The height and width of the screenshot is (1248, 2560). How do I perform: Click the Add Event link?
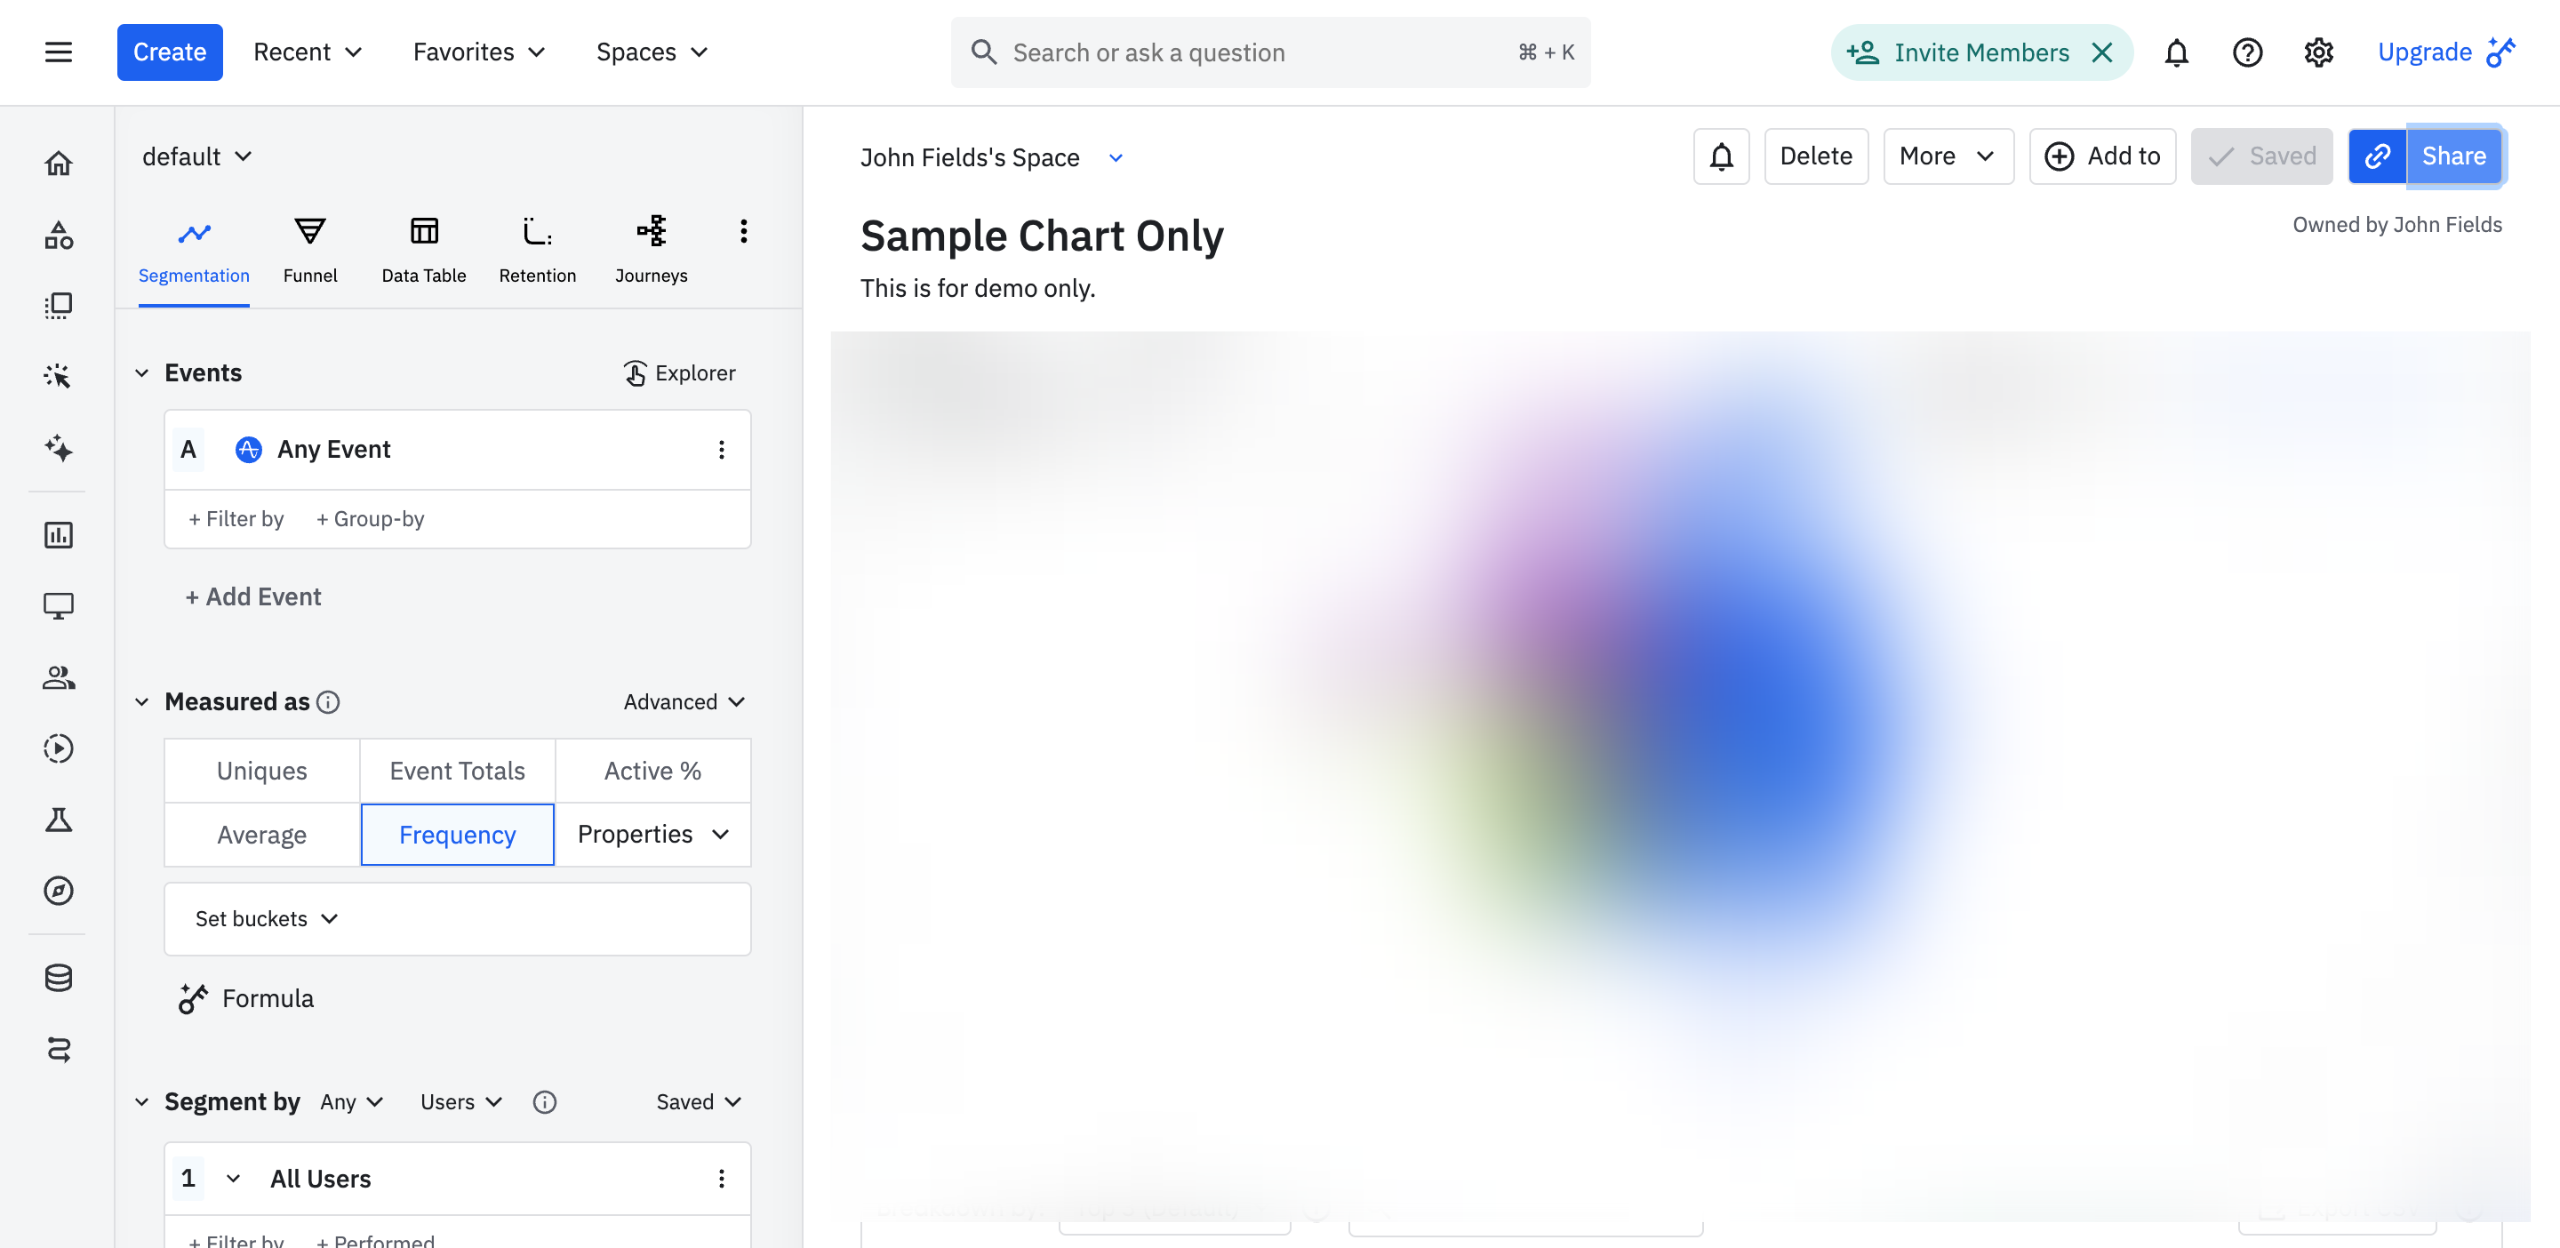(x=254, y=597)
